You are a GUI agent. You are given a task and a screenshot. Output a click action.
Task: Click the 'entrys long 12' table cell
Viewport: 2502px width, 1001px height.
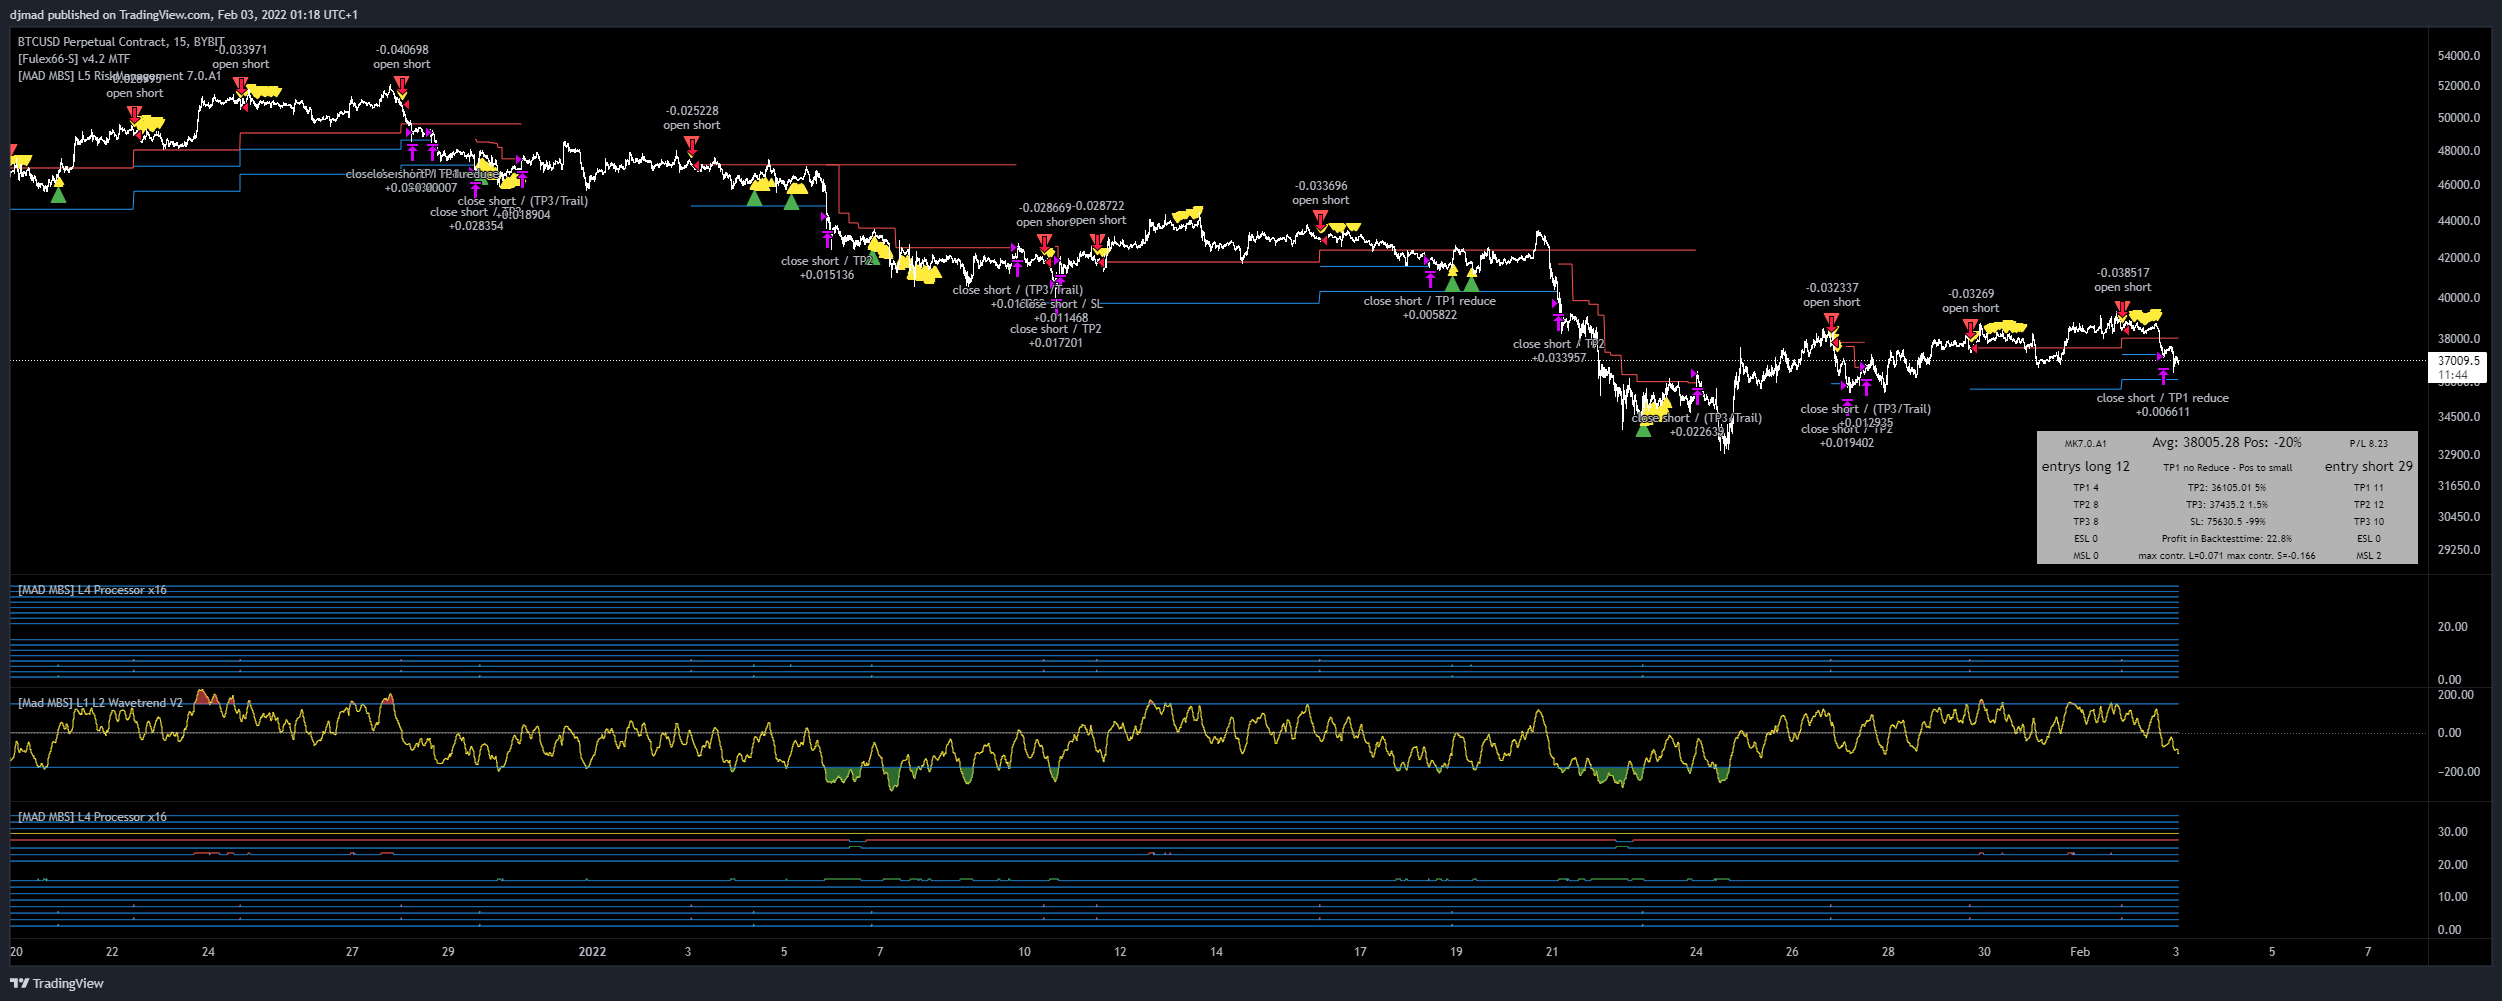coord(2086,467)
